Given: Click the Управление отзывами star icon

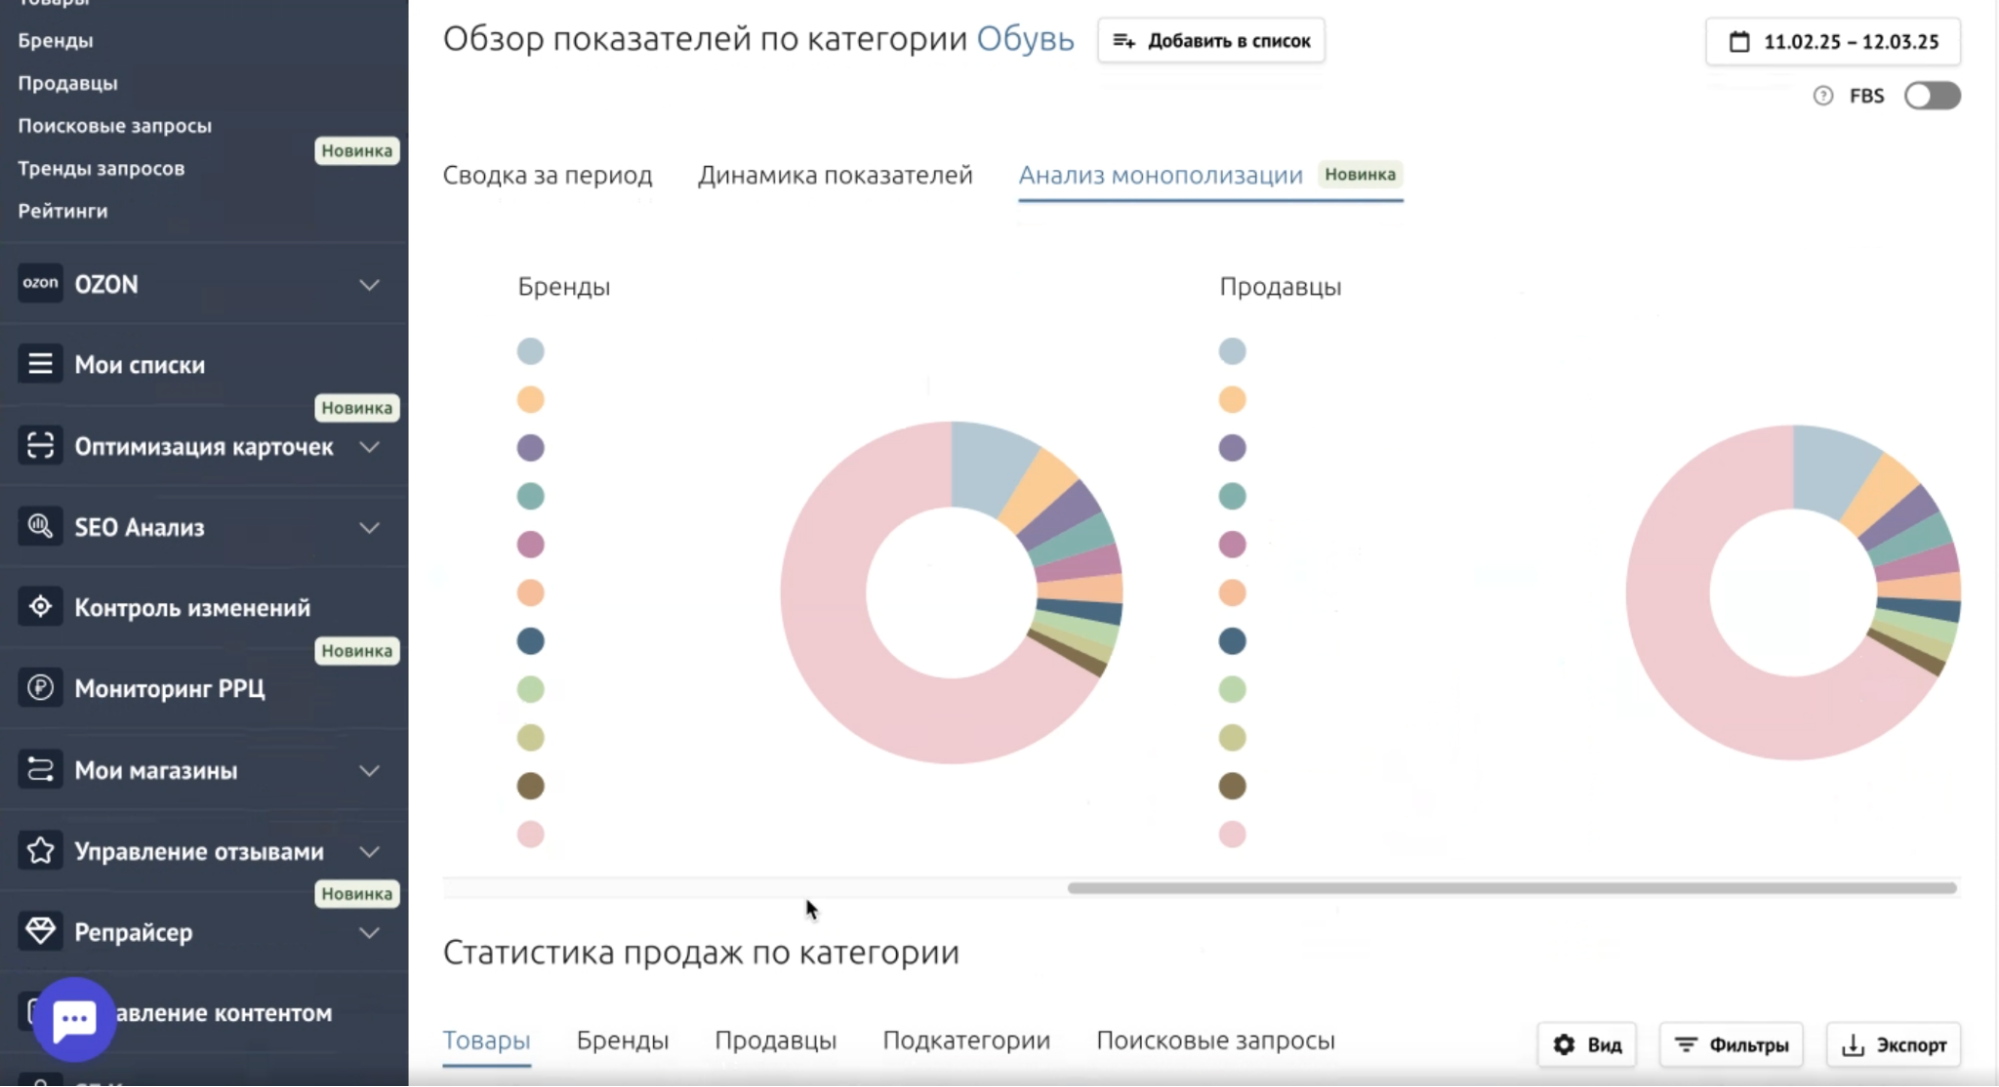Looking at the screenshot, I should click(40, 851).
